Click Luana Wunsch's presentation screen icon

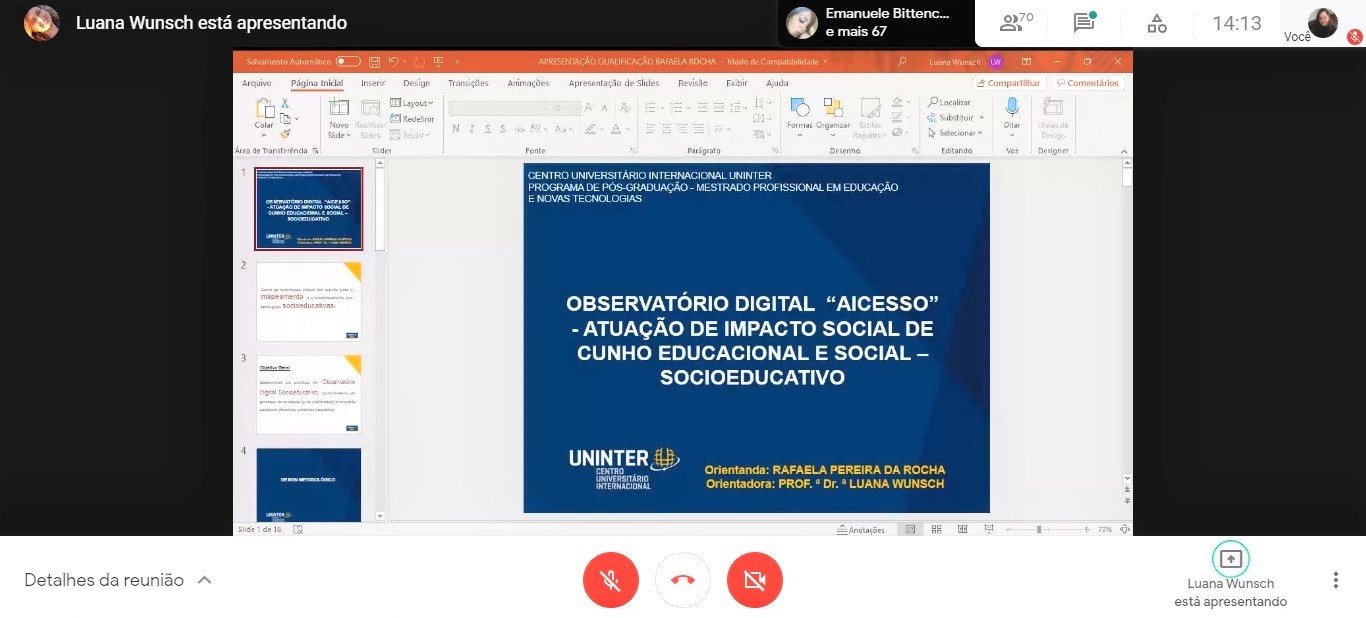coord(1230,559)
